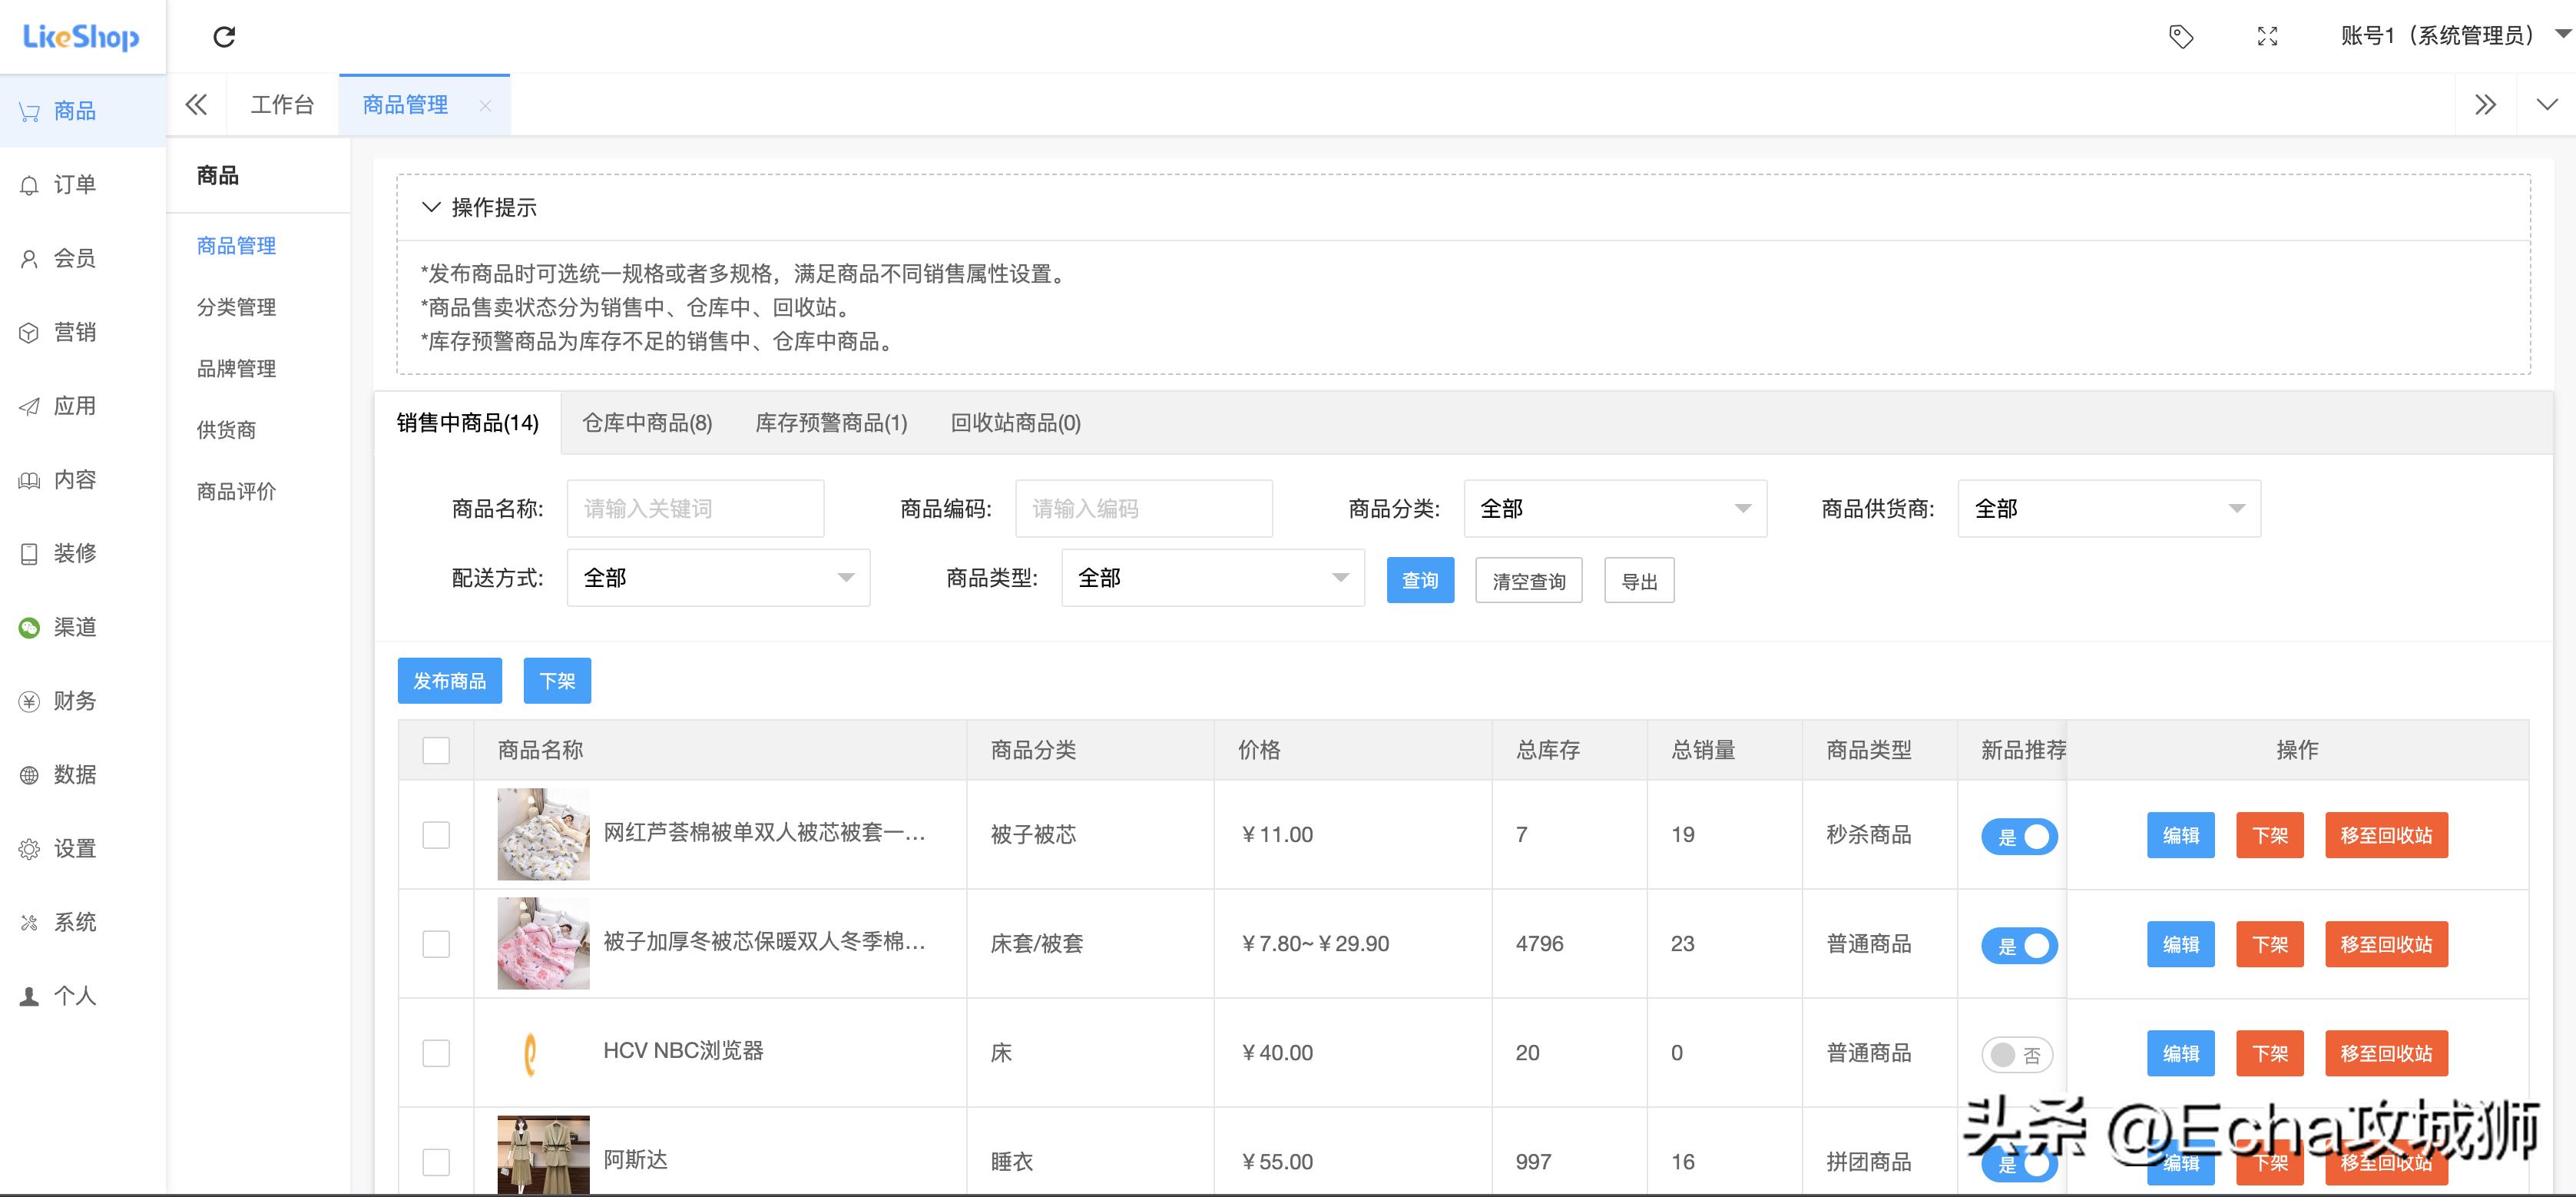Open the 品牌管理 menu item

tap(235, 368)
